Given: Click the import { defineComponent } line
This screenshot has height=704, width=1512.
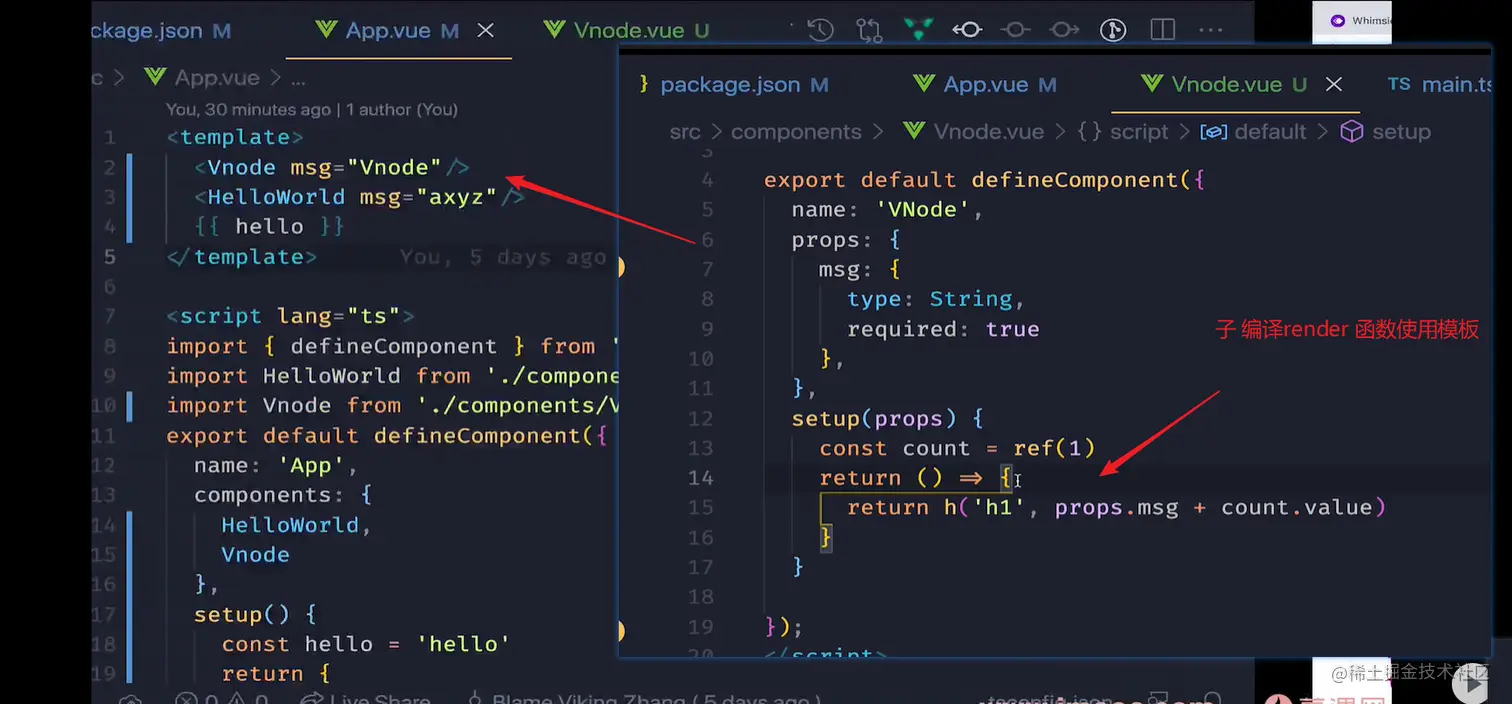Looking at the screenshot, I should point(393,346).
